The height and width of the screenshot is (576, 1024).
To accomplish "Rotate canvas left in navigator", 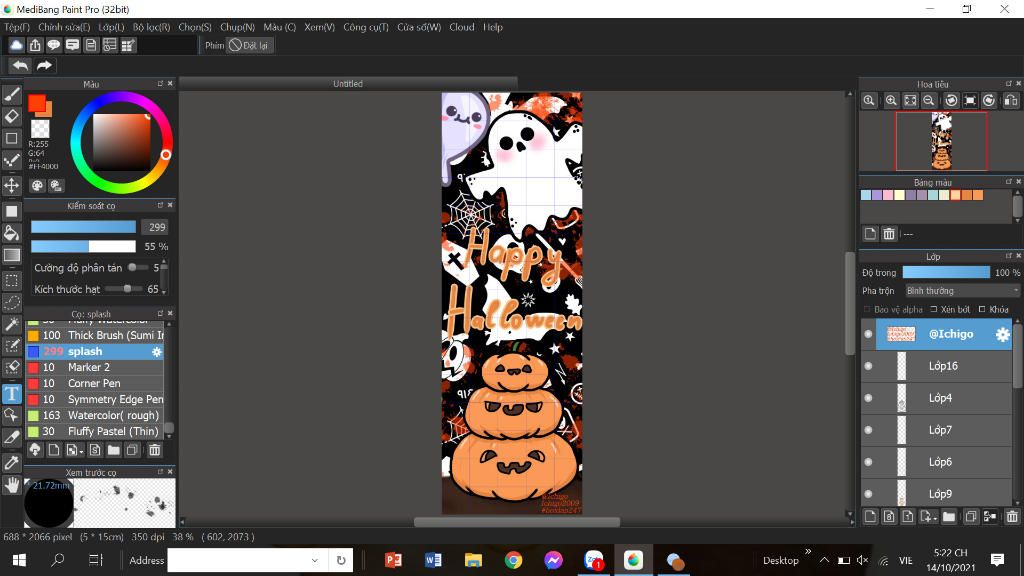I will (x=952, y=101).
